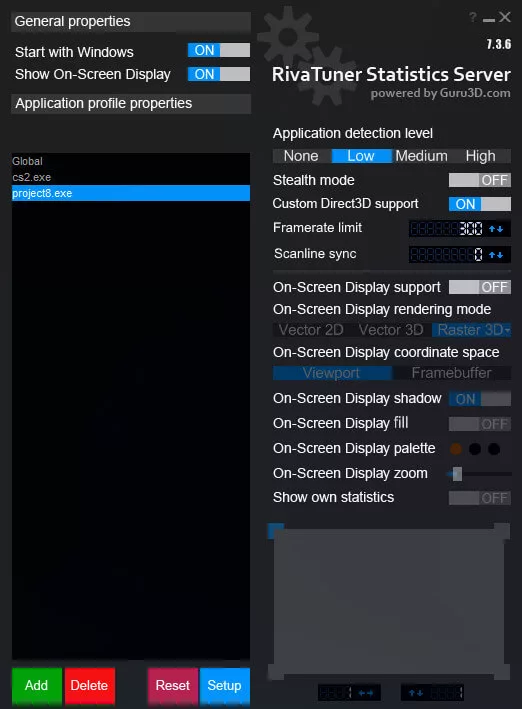
Task: Select Vector 3D rendering mode
Action: pos(391,330)
